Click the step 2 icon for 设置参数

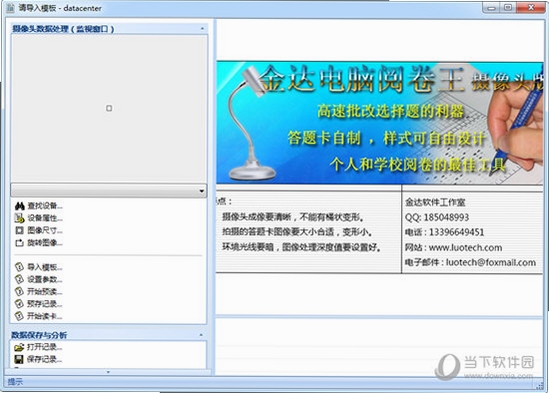[19, 280]
